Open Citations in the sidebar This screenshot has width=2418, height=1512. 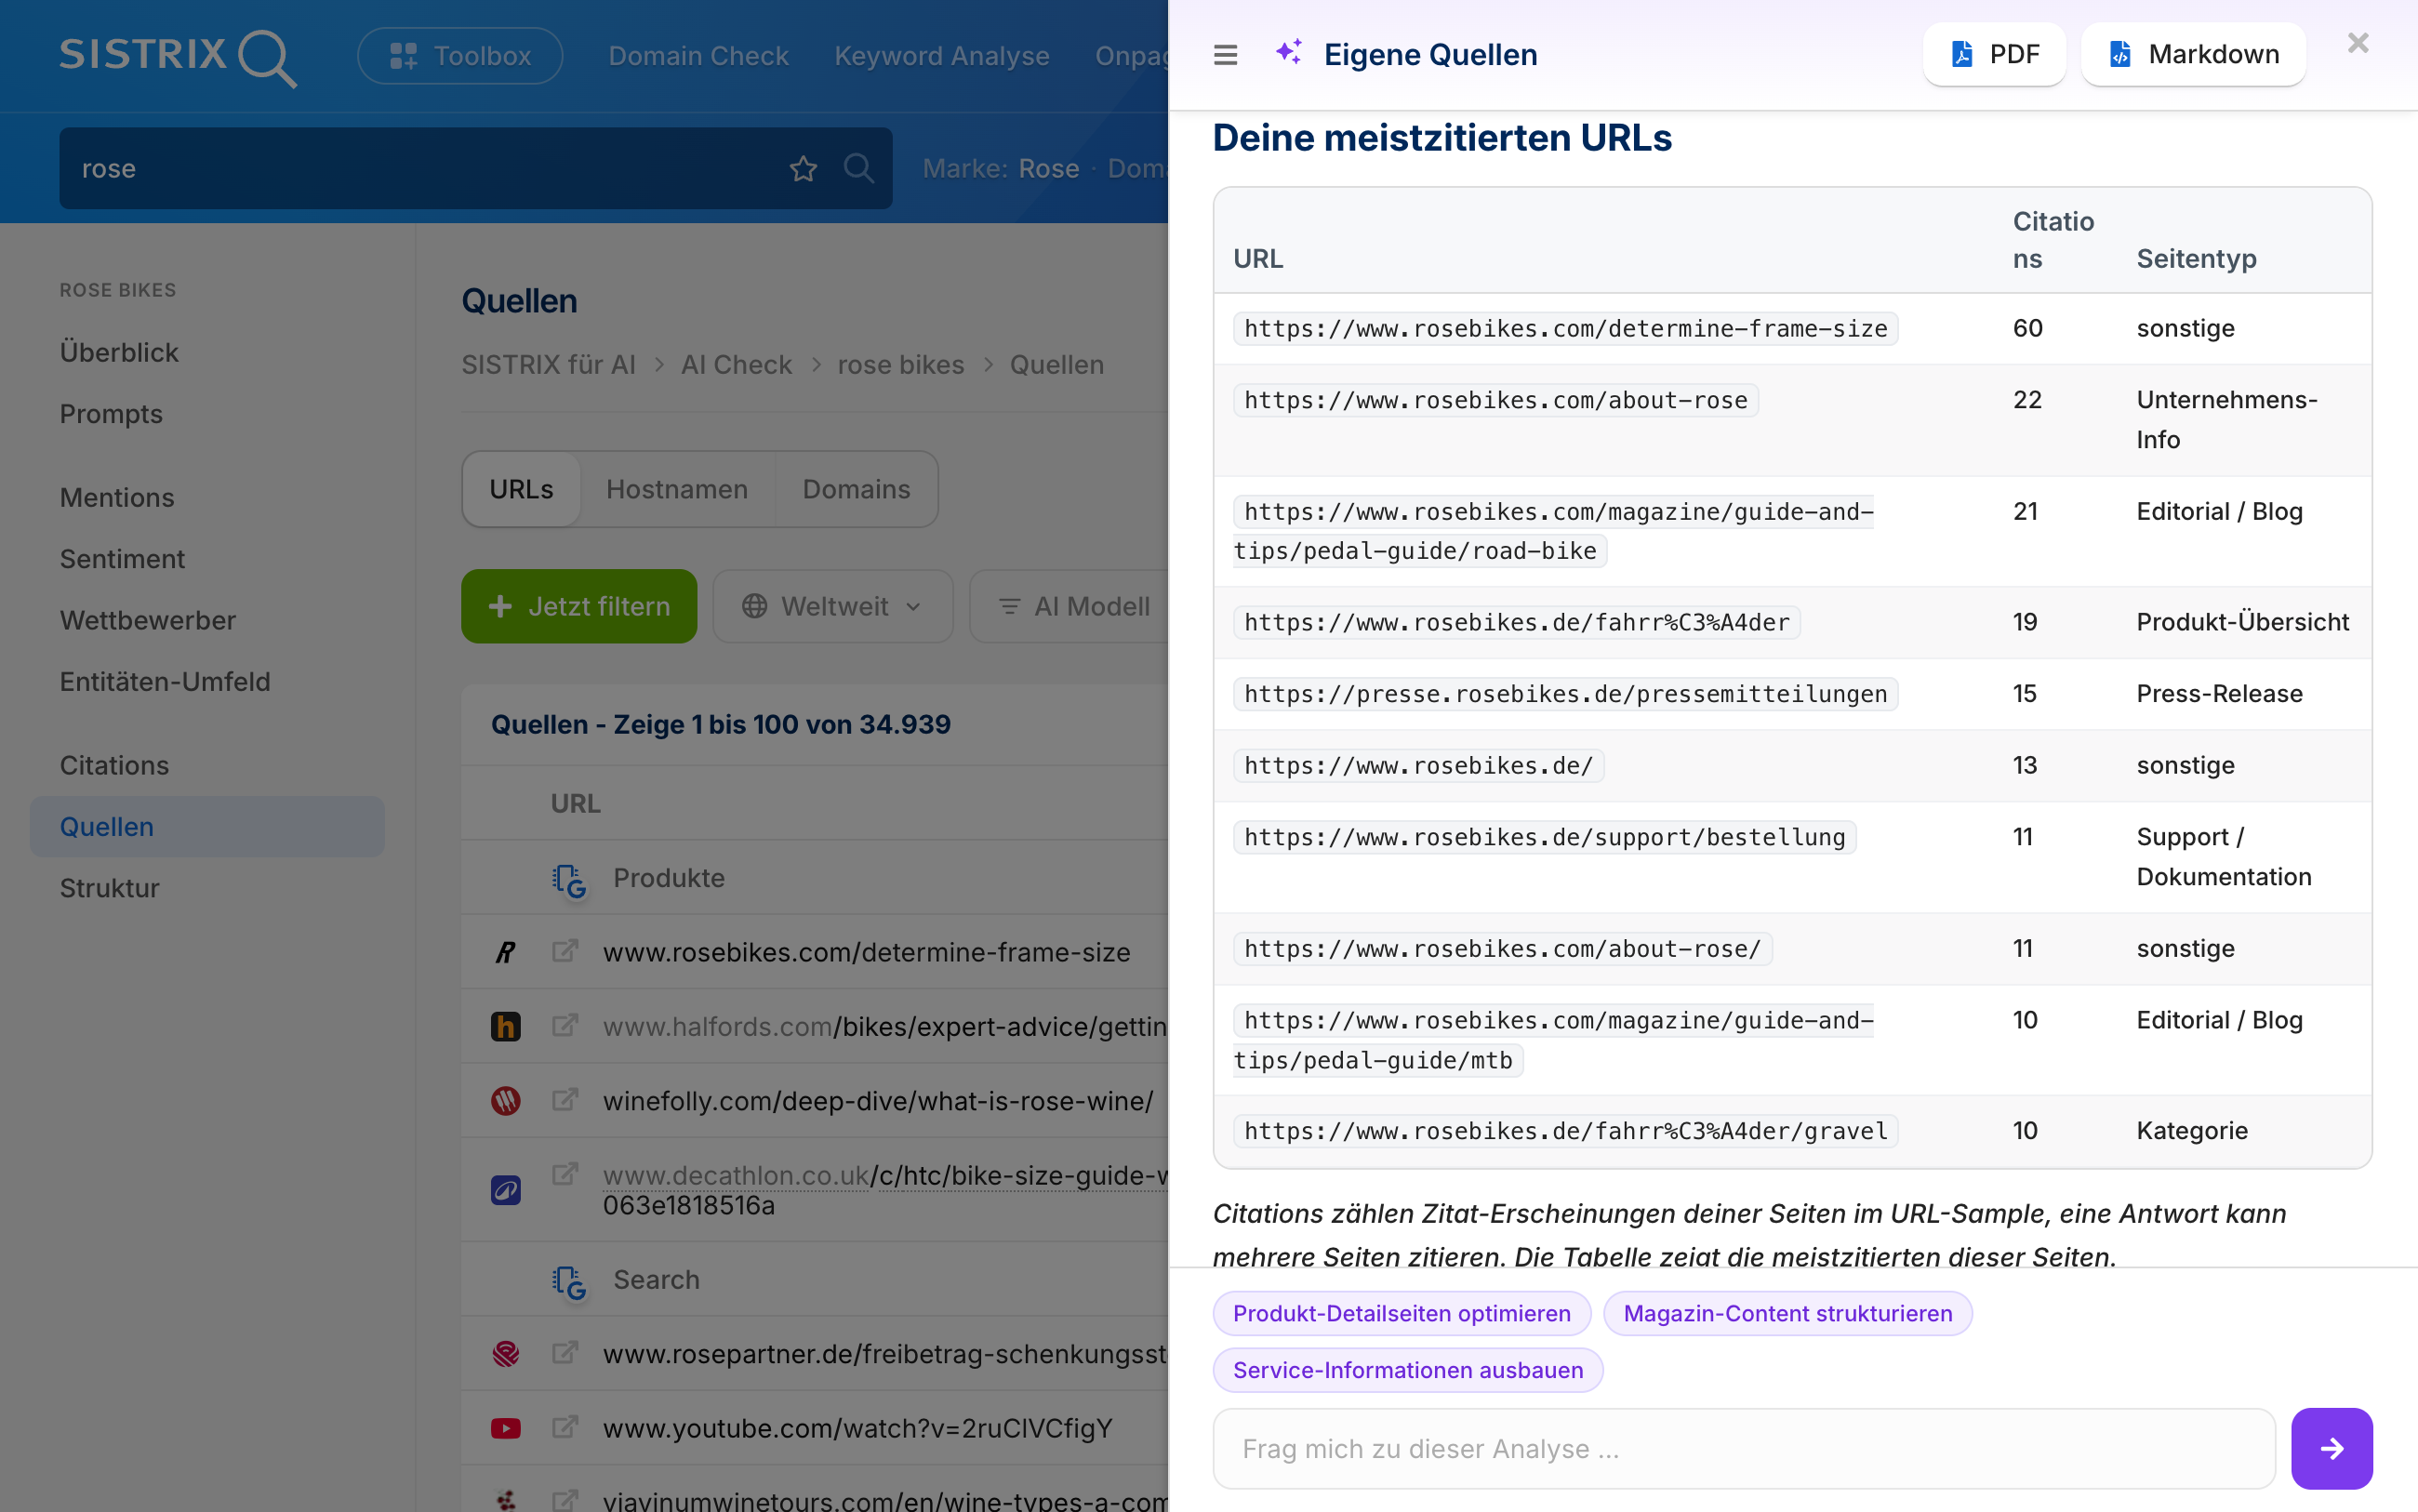pos(114,765)
